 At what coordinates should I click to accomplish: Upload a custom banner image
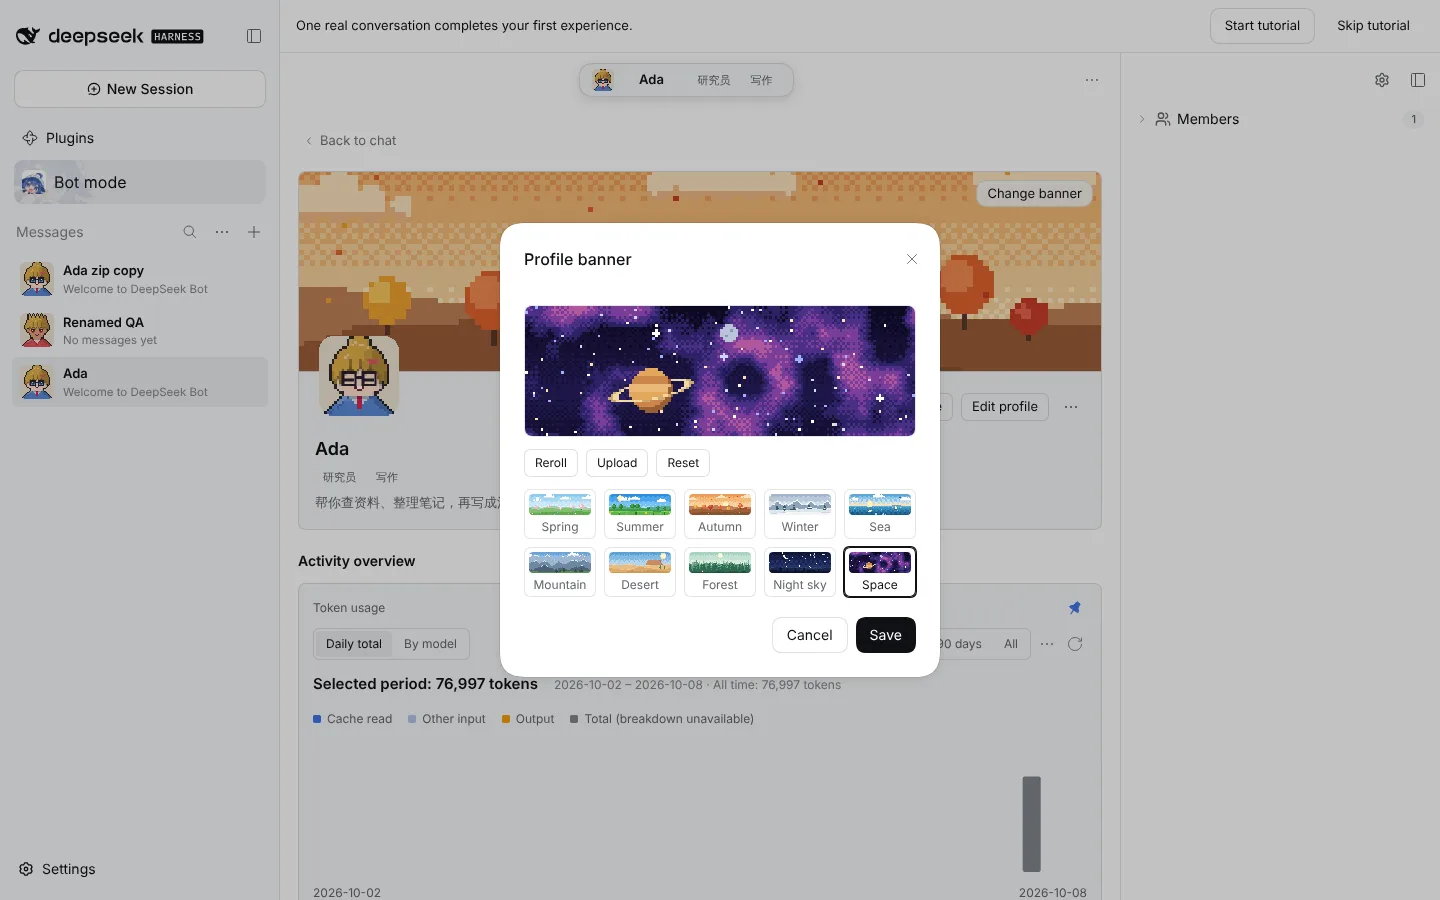(617, 463)
